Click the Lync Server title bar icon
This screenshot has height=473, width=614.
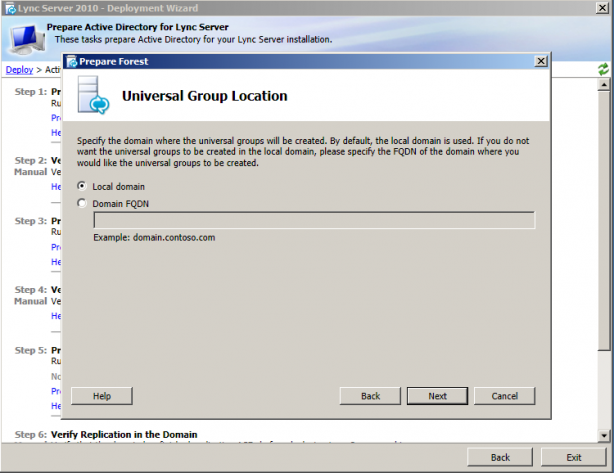[x=11, y=8]
